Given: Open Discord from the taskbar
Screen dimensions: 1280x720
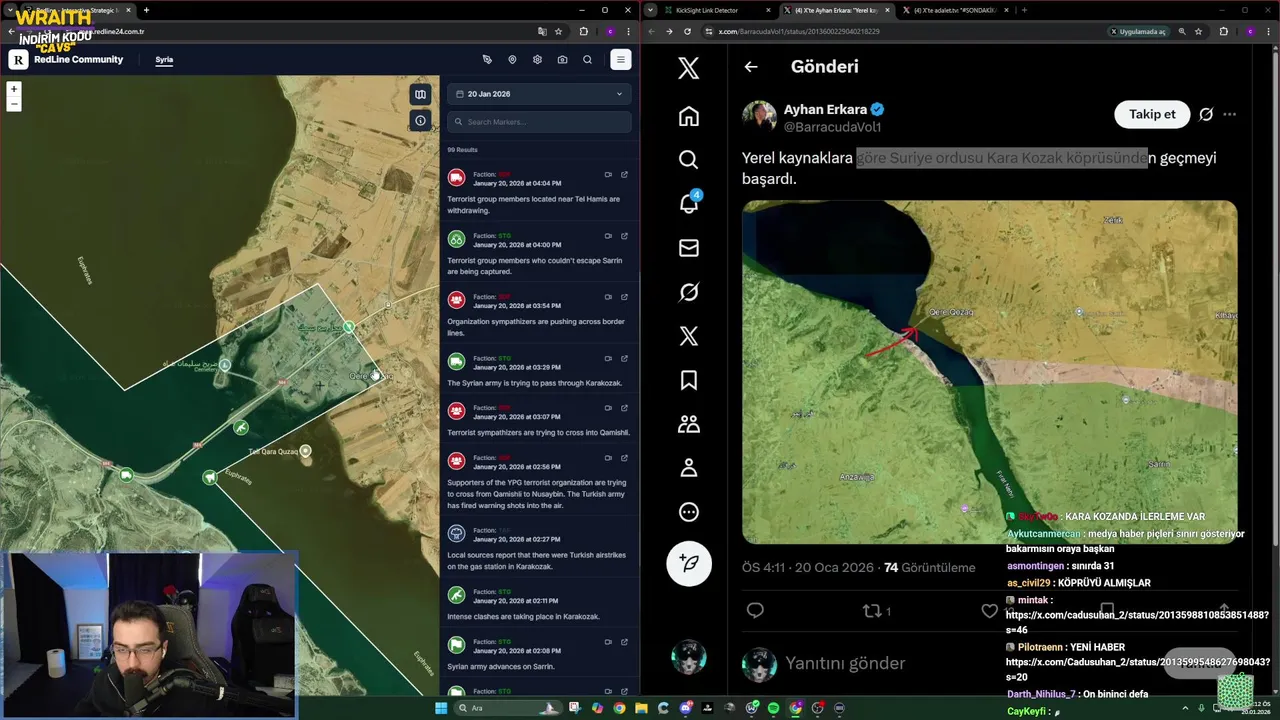Looking at the screenshot, I should 685,708.
